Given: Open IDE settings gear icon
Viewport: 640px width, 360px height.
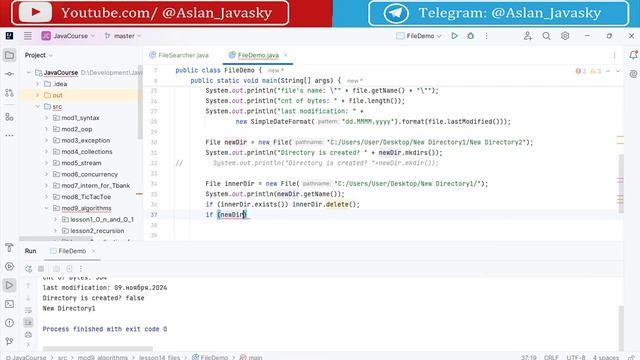Looking at the screenshot, I should click(x=565, y=36).
